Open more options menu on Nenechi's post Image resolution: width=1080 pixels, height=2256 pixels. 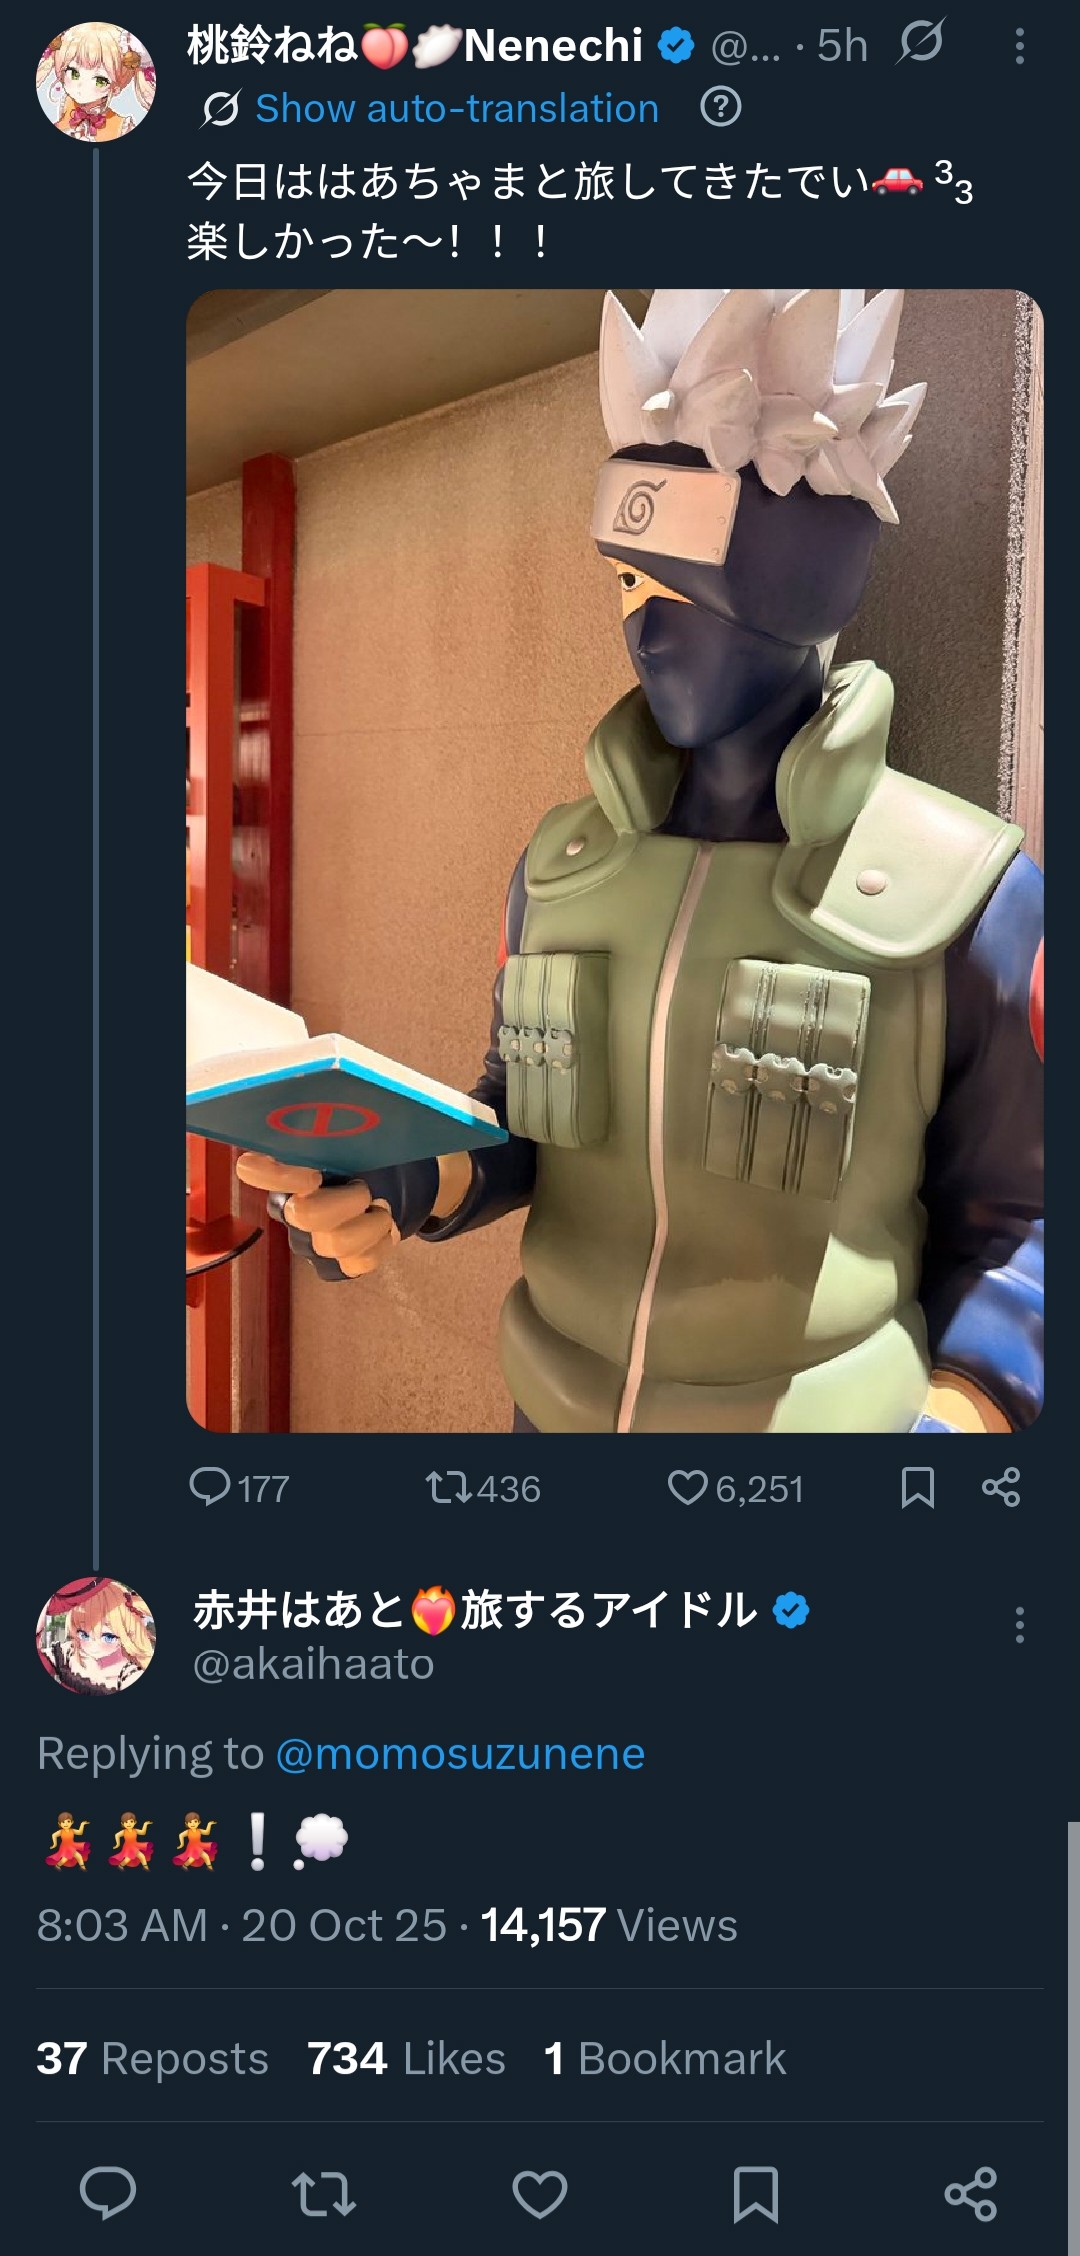tap(1019, 46)
